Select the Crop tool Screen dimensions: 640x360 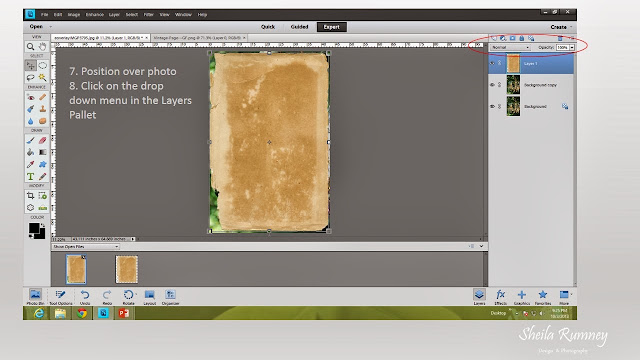click(31, 196)
